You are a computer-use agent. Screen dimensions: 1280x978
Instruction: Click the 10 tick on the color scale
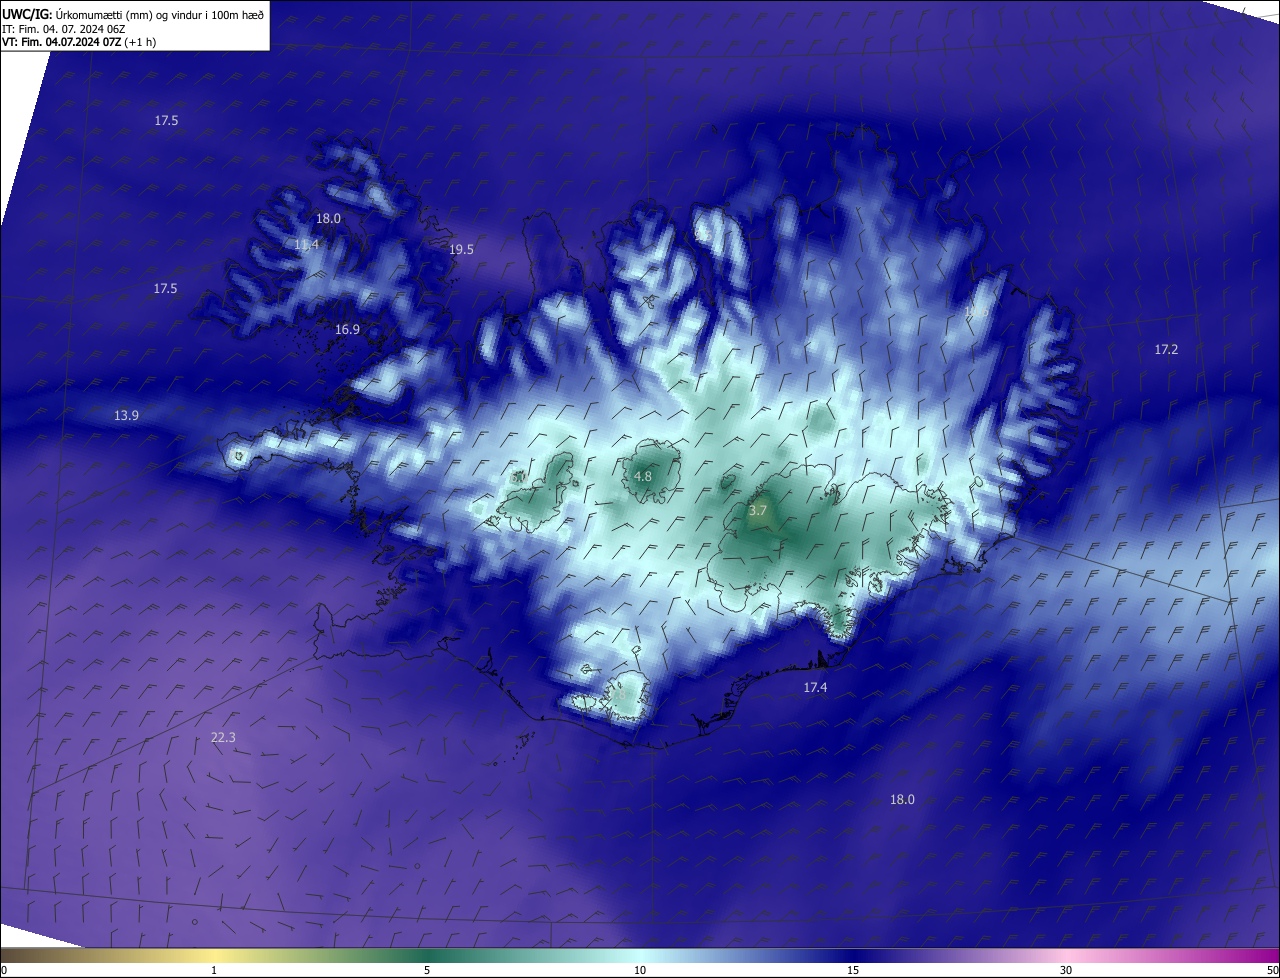640,971
